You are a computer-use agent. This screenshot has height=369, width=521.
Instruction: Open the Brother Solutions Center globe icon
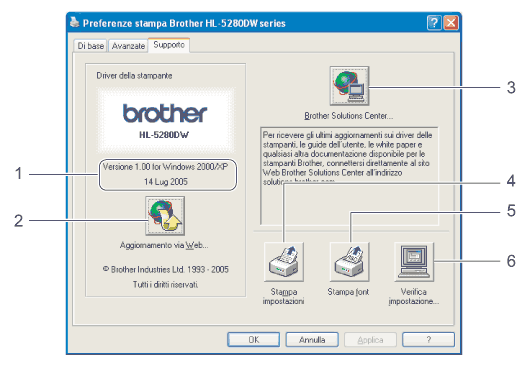tap(349, 86)
